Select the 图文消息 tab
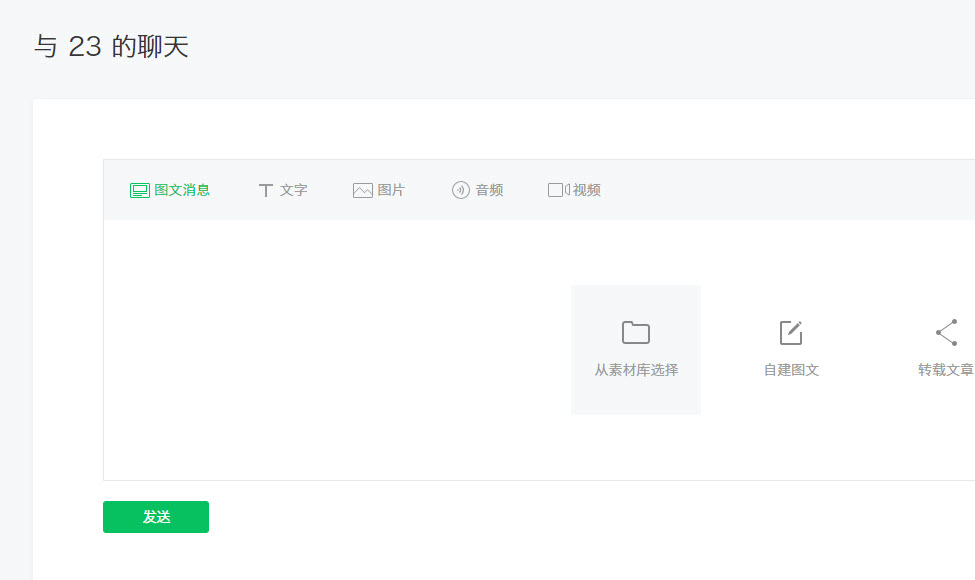 click(x=170, y=189)
